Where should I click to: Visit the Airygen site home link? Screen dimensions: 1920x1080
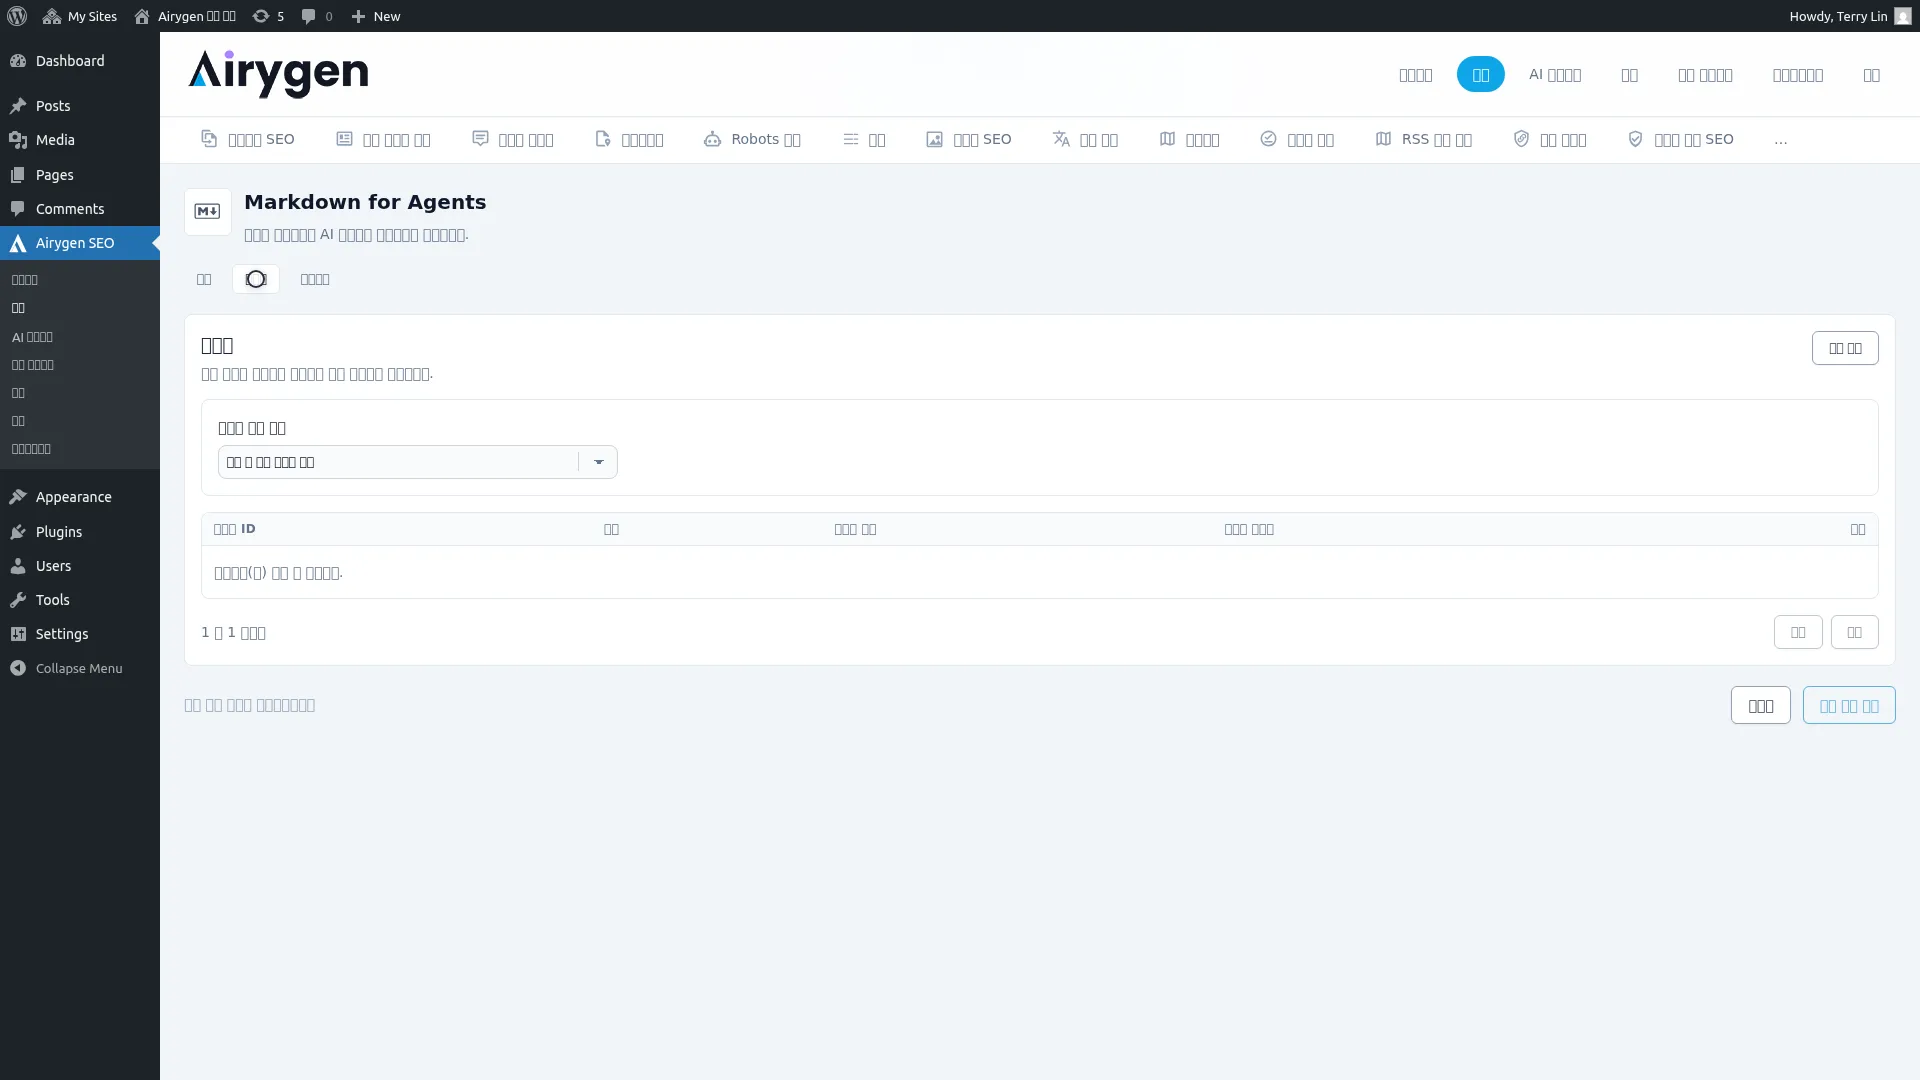click(185, 16)
